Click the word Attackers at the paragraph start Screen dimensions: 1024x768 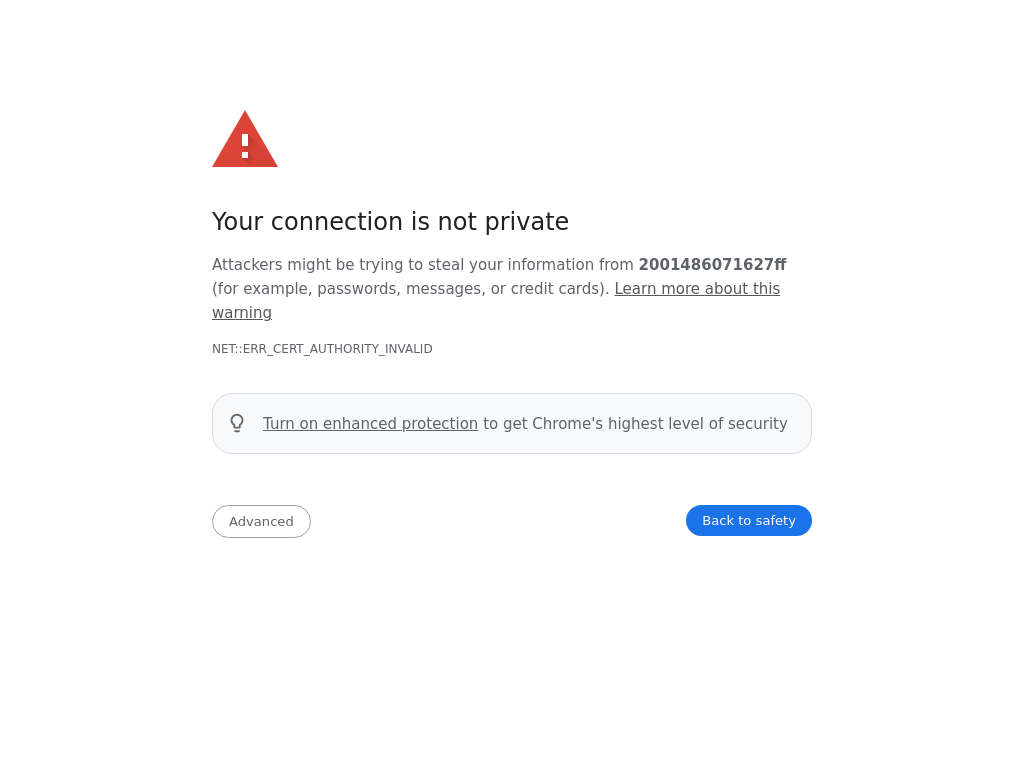click(x=247, y=265)
